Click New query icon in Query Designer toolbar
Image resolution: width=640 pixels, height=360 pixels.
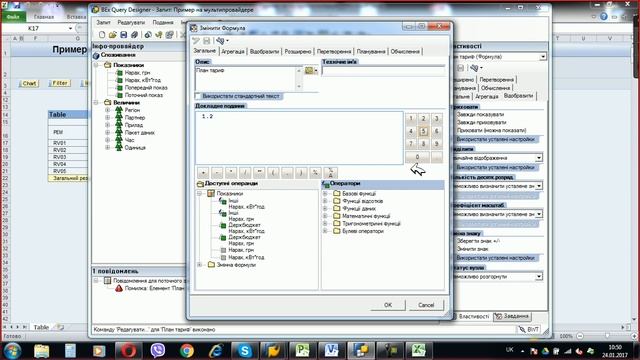click(102, 35)
